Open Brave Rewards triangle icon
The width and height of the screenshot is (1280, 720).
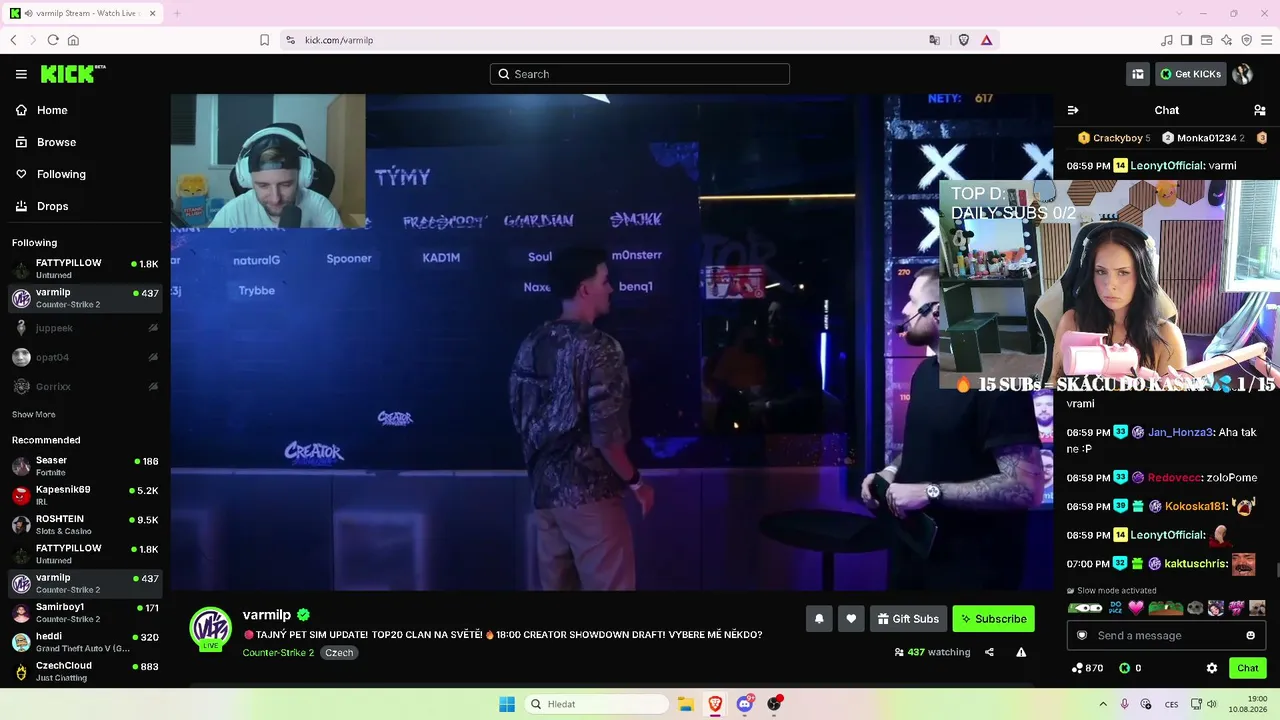click(x=986, y=40)
